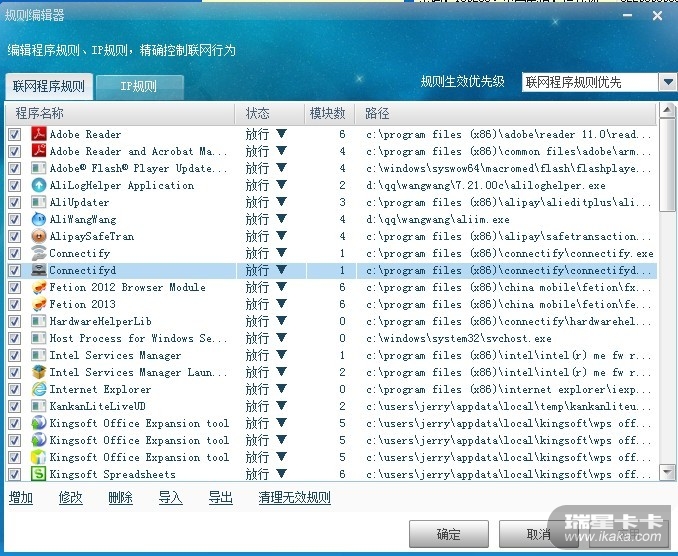Select the d:\qq\wangwang\aliim.exe path
Viewport: 678px width, 556px height.
click(x=438, y=220)
